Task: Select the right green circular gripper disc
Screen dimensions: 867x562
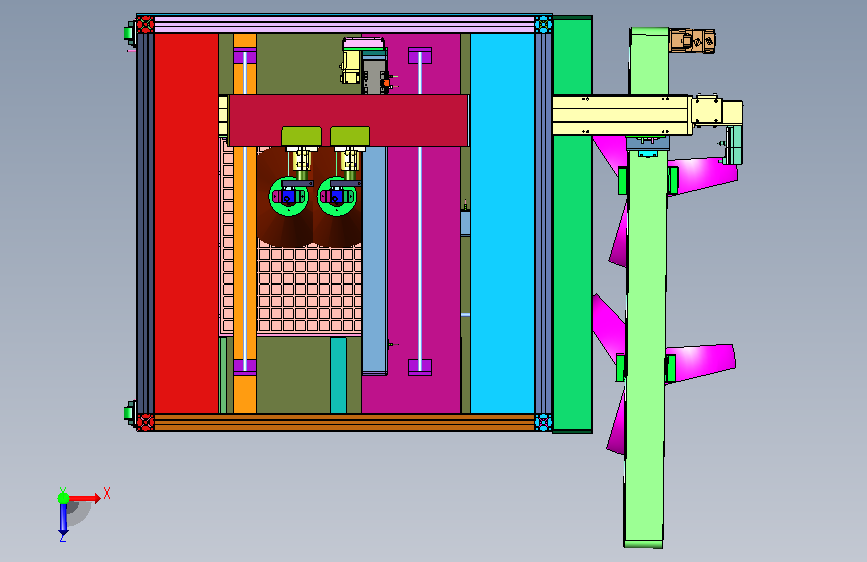Action: pos(337,196)
